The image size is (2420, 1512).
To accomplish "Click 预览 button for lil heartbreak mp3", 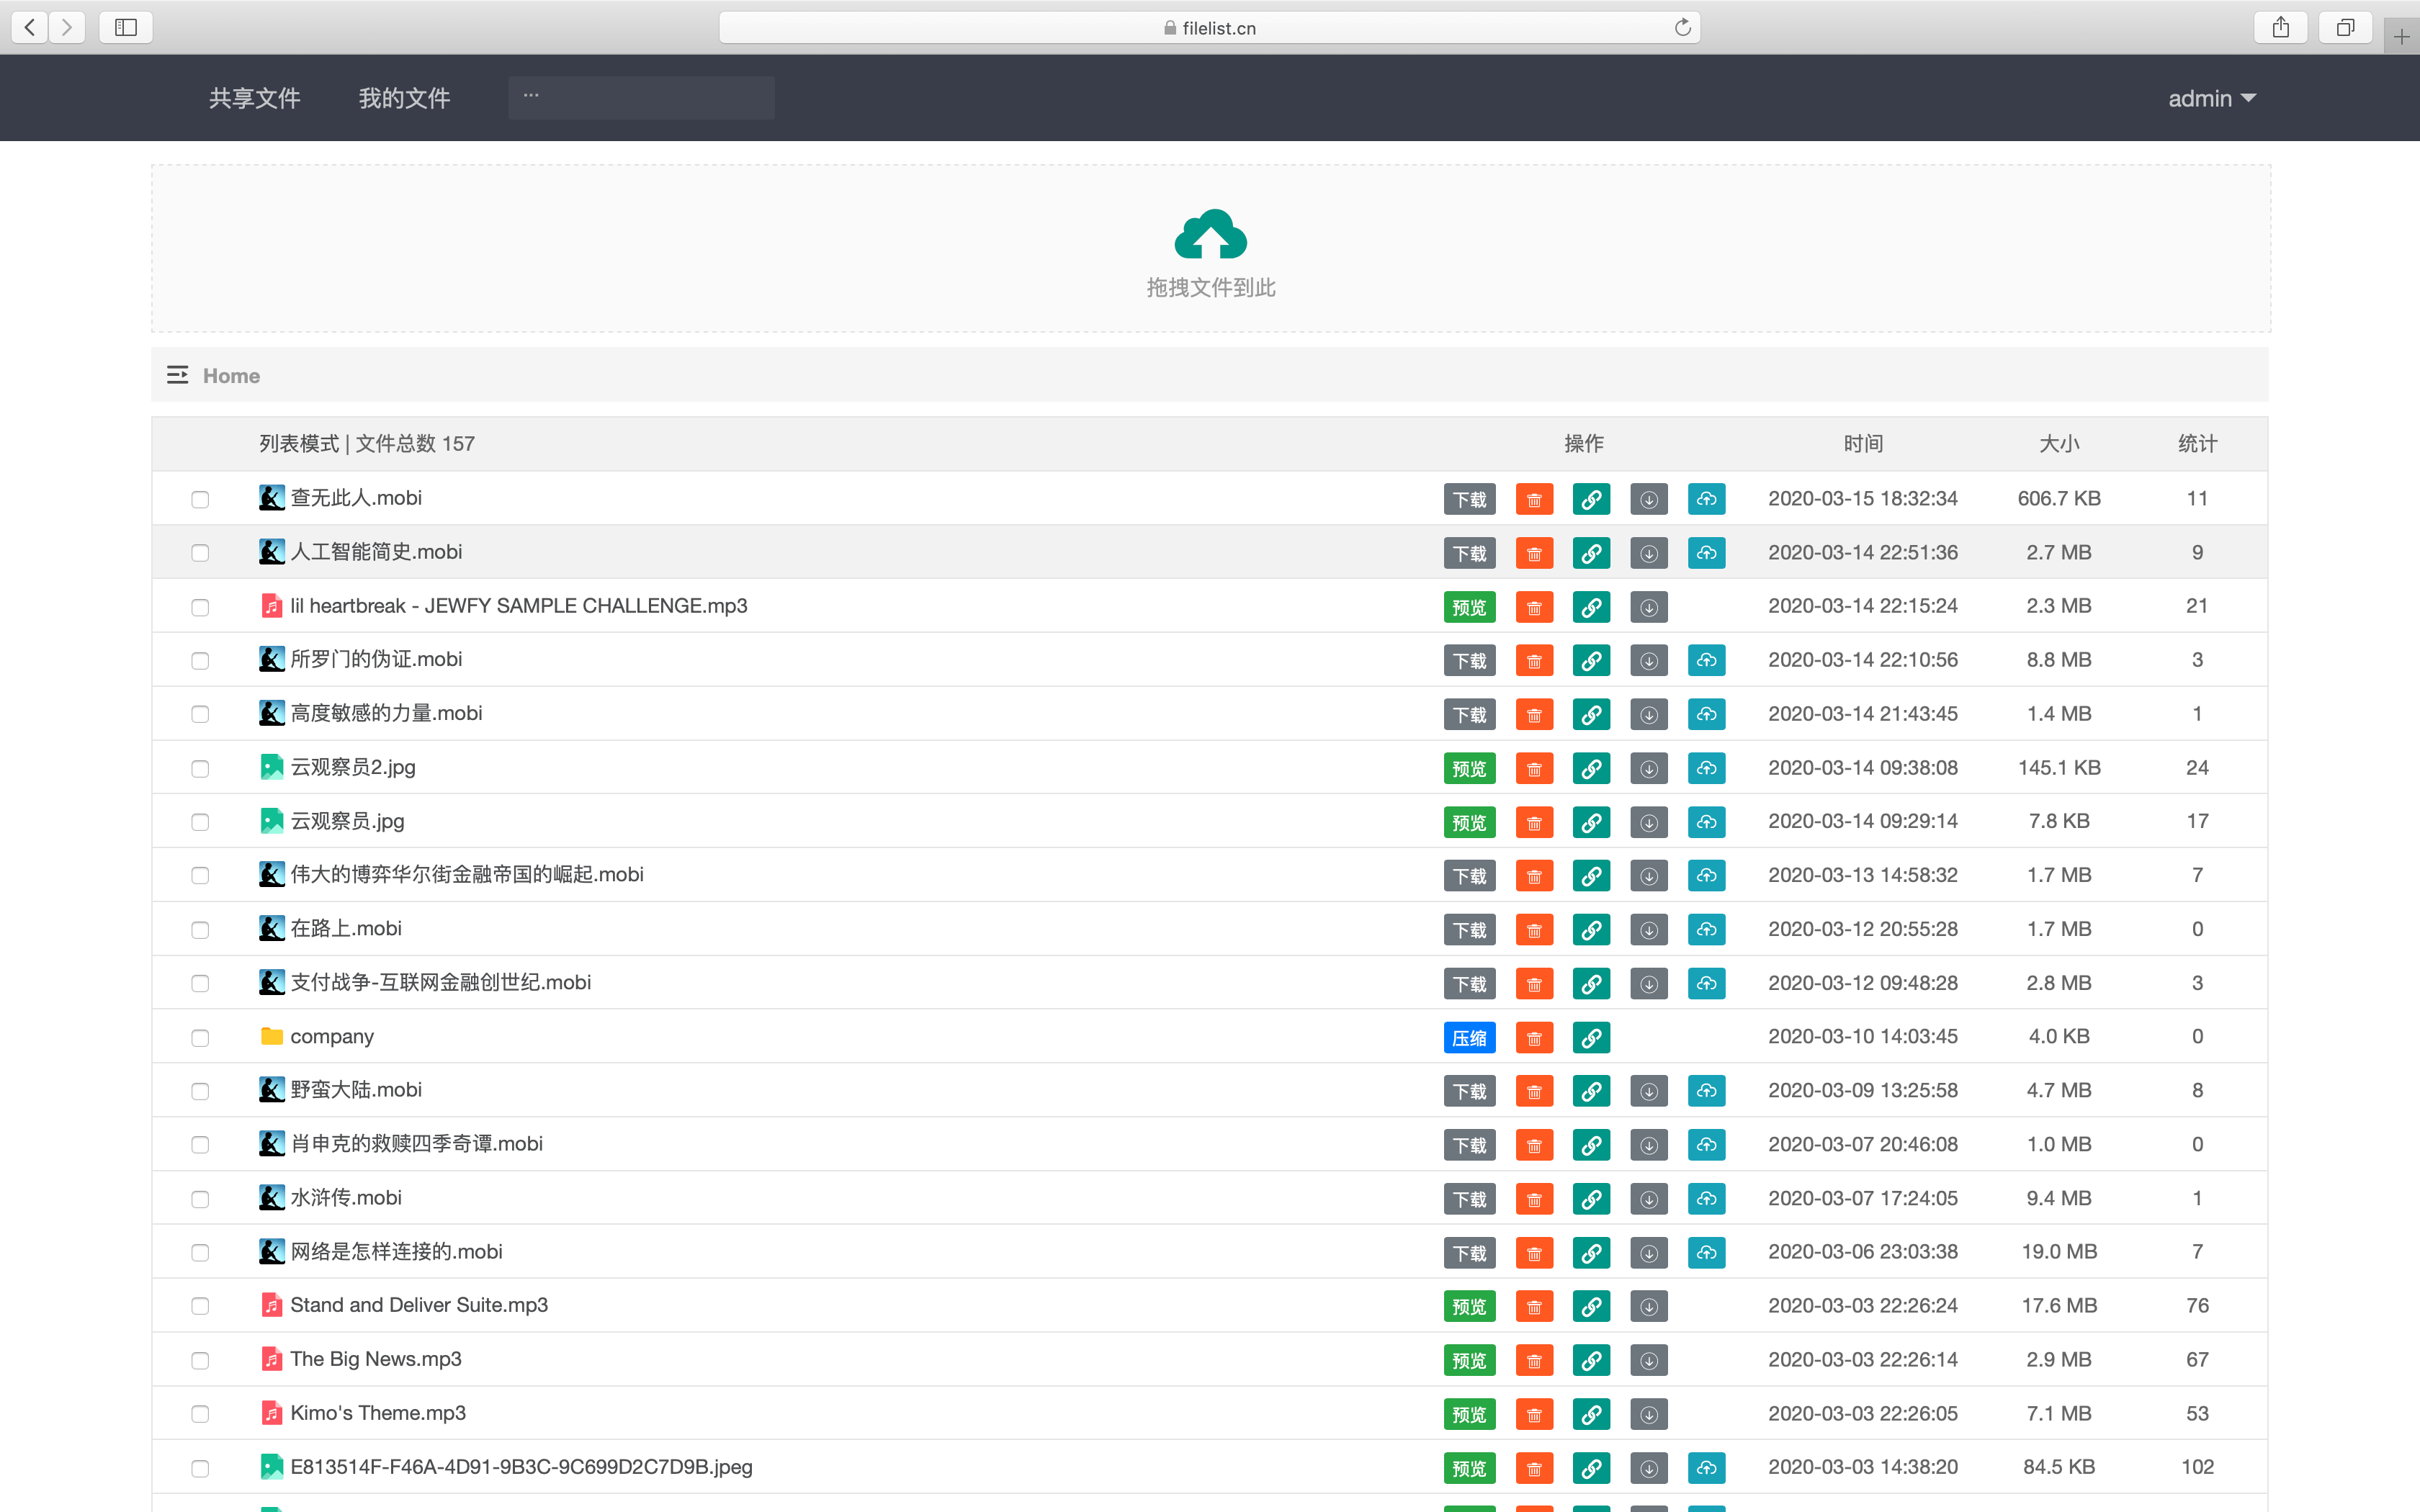I will [1469, 607].
